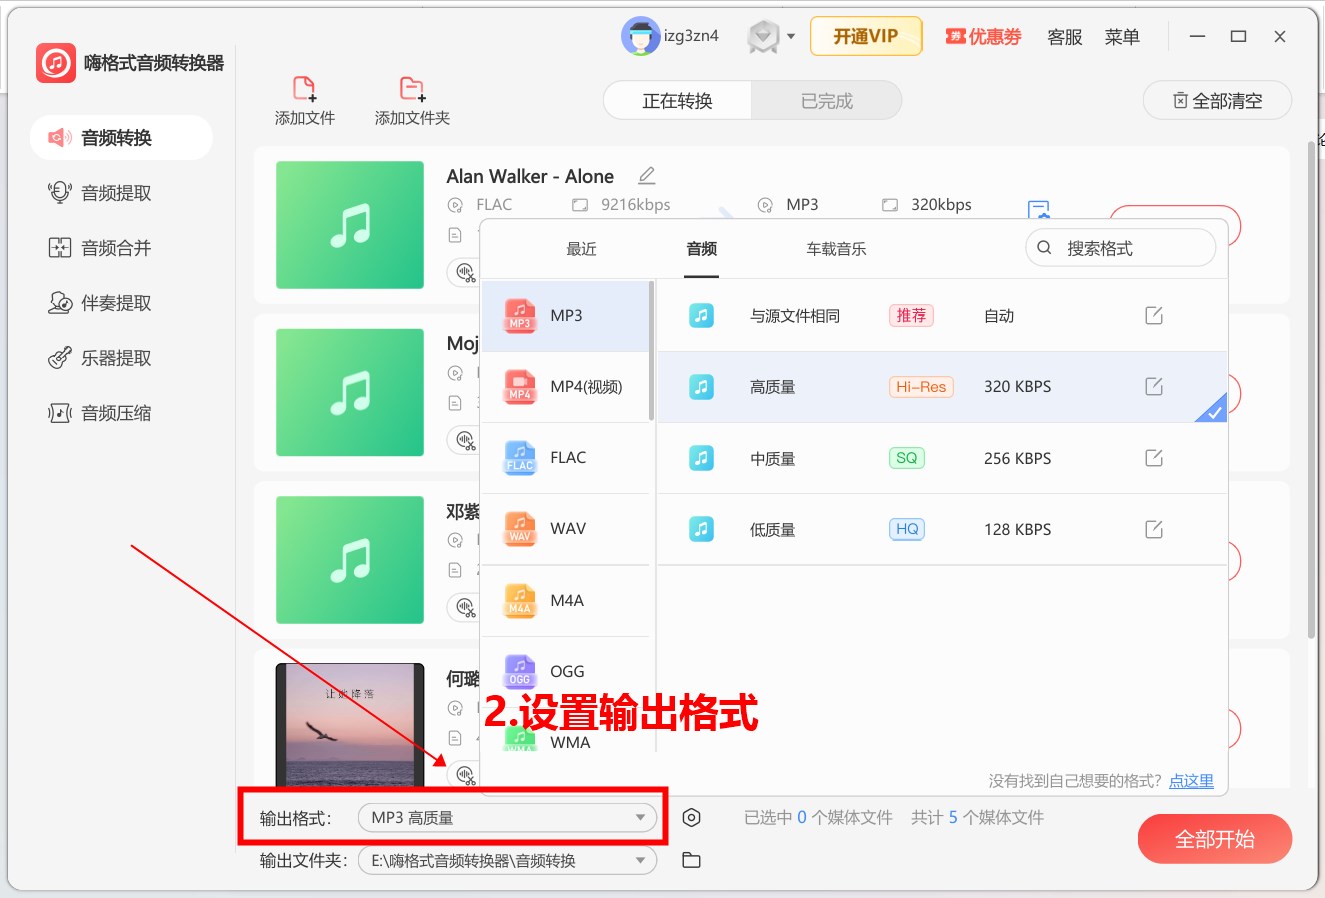This screenshot has width=1325, height=898.
Task: Open output settings gear icon
Action: click(x=691, y=818)
